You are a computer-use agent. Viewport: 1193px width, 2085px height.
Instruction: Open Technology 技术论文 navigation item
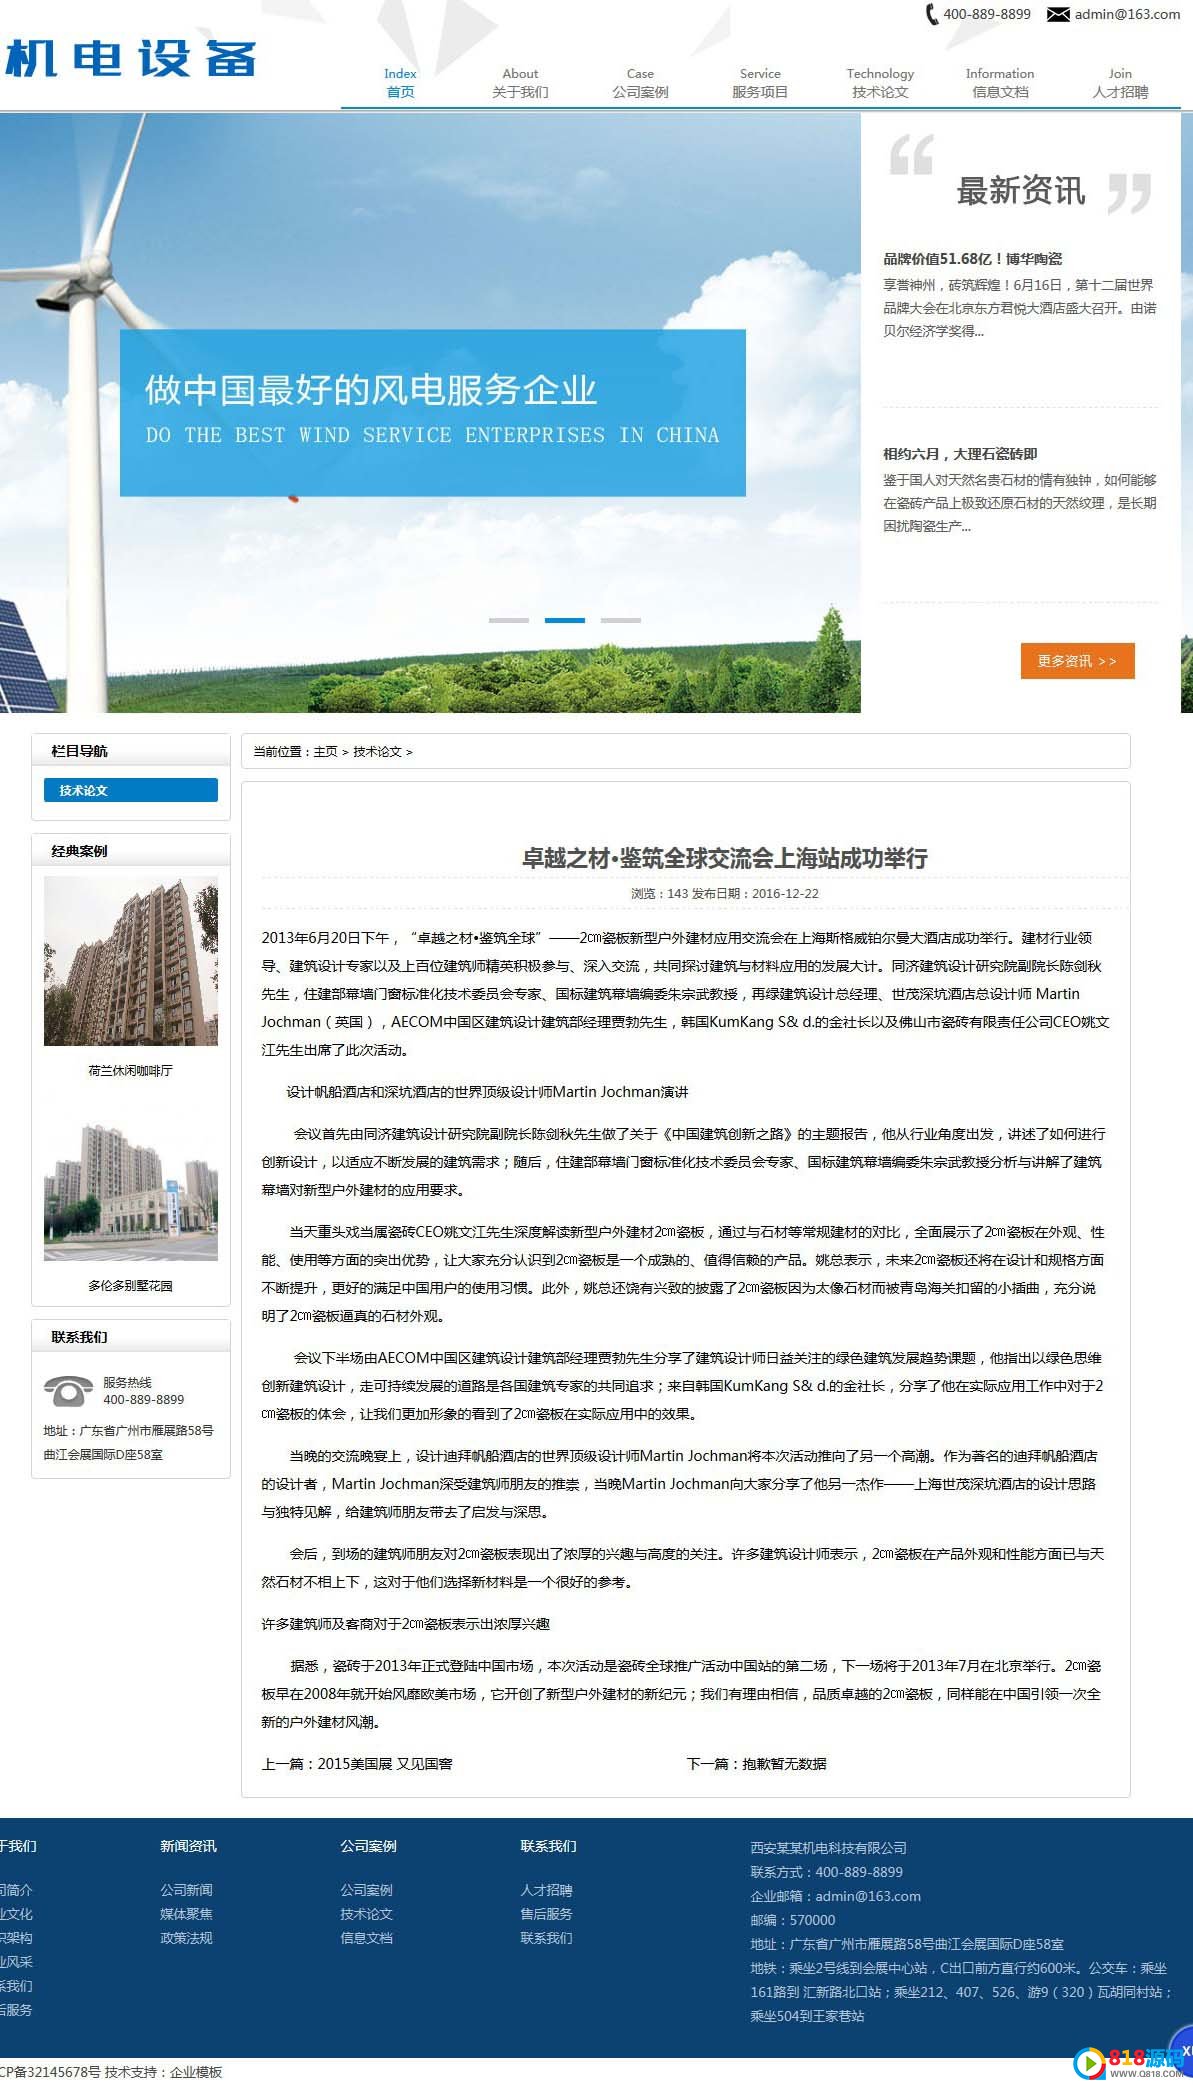[x=880, y=83]
